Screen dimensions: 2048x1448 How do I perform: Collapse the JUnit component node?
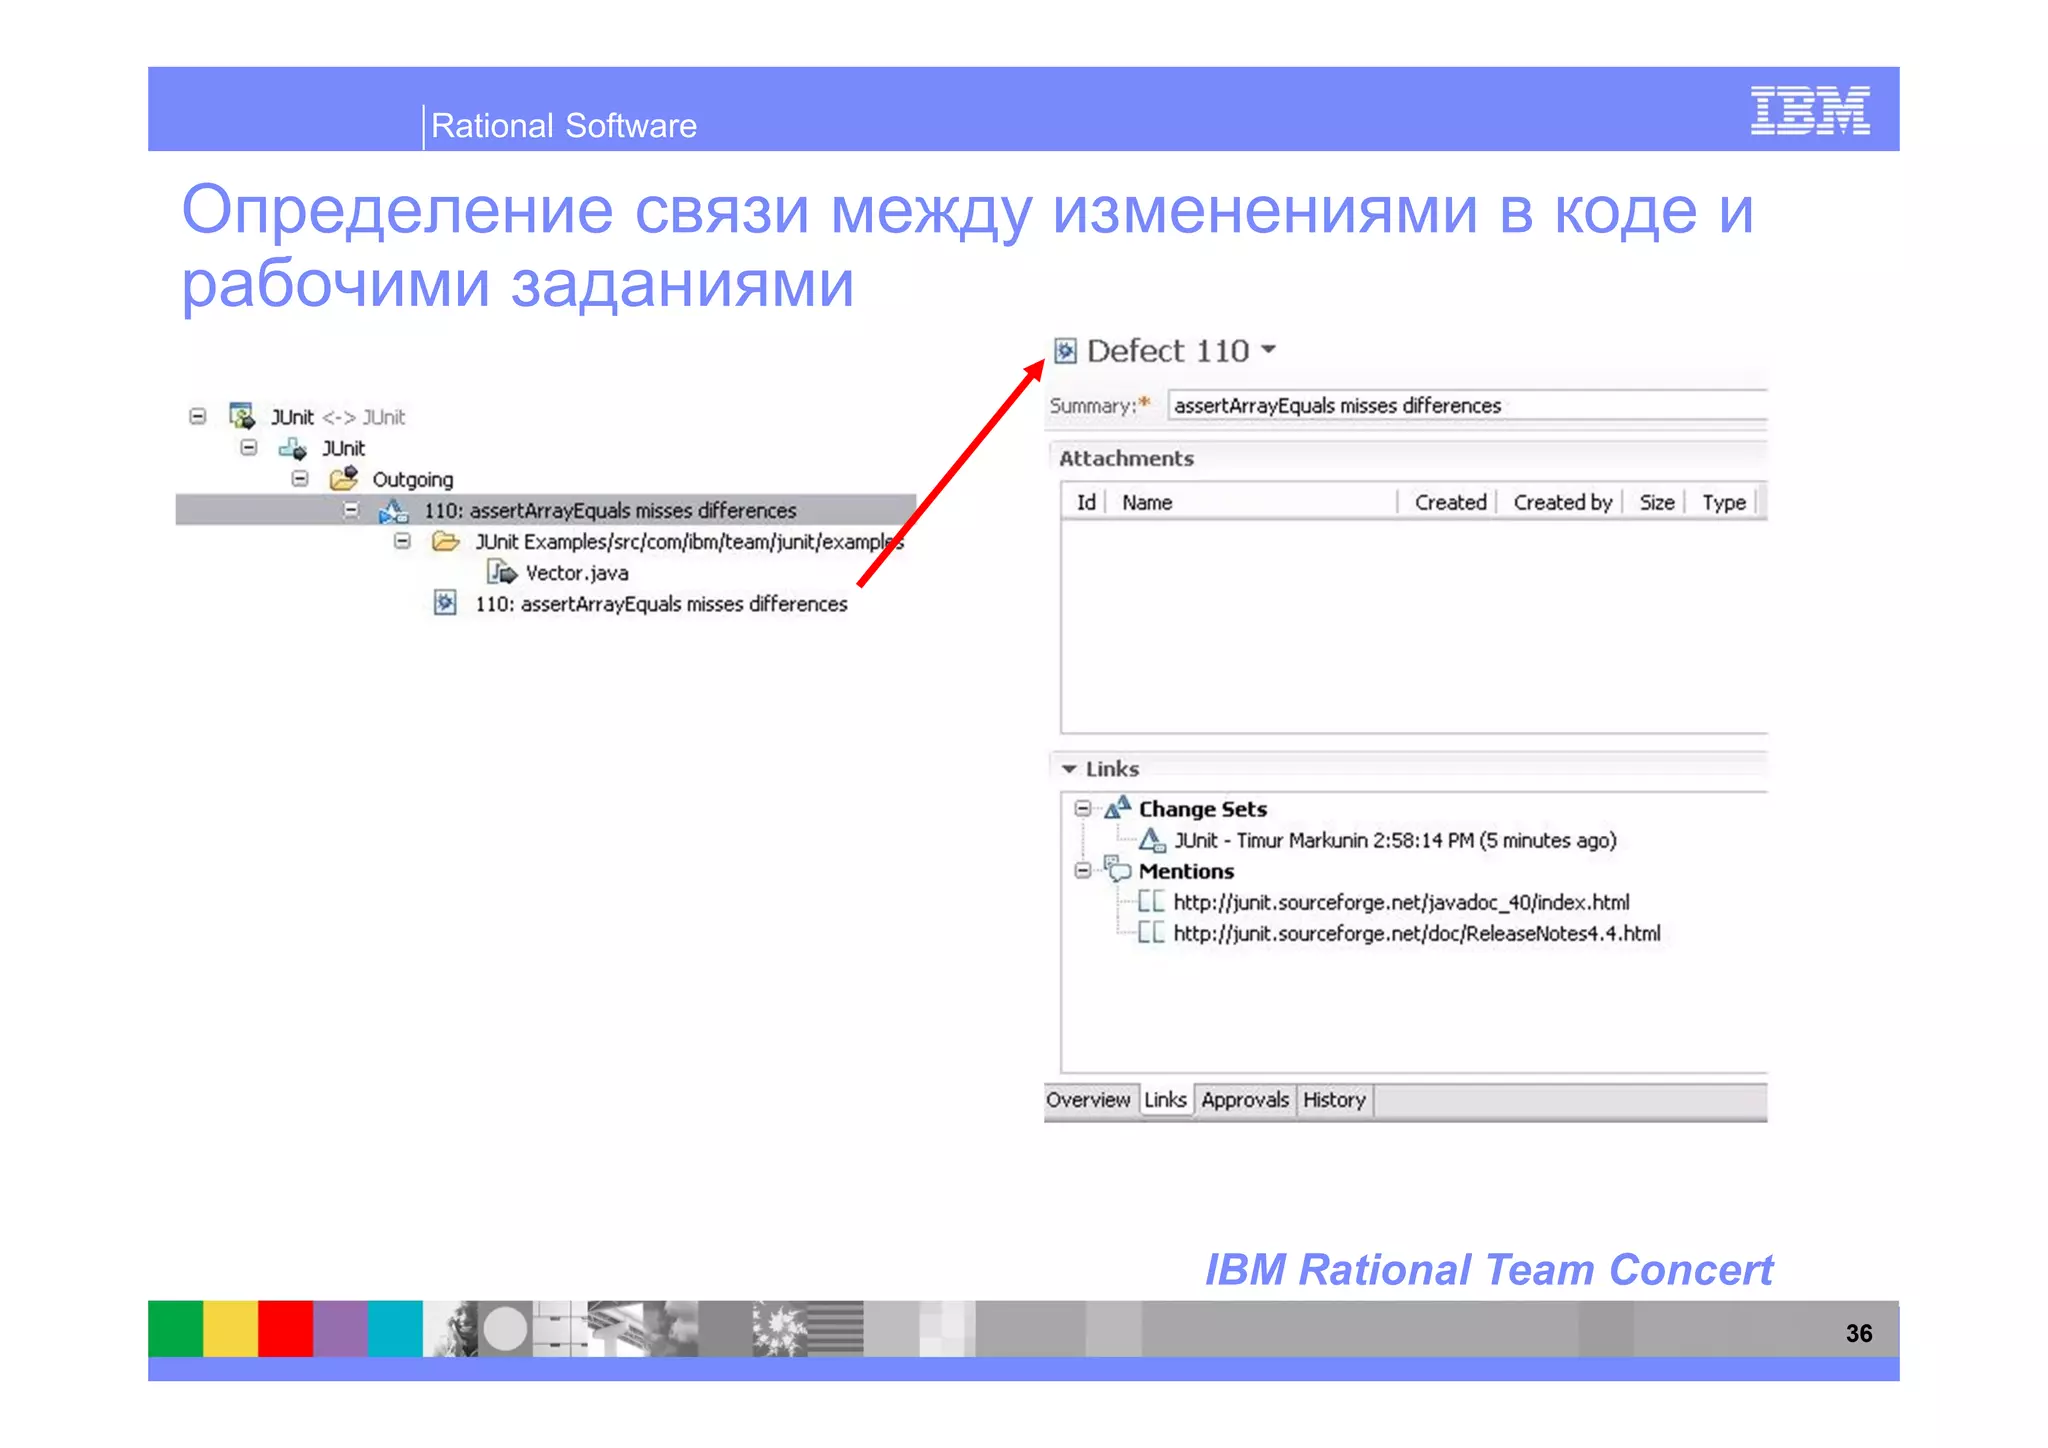249,447
